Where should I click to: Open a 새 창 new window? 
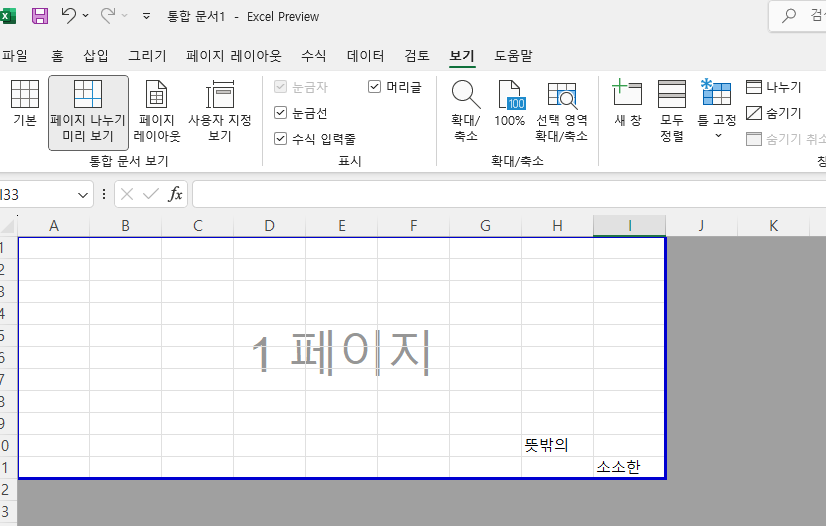(x=627, y=104)
